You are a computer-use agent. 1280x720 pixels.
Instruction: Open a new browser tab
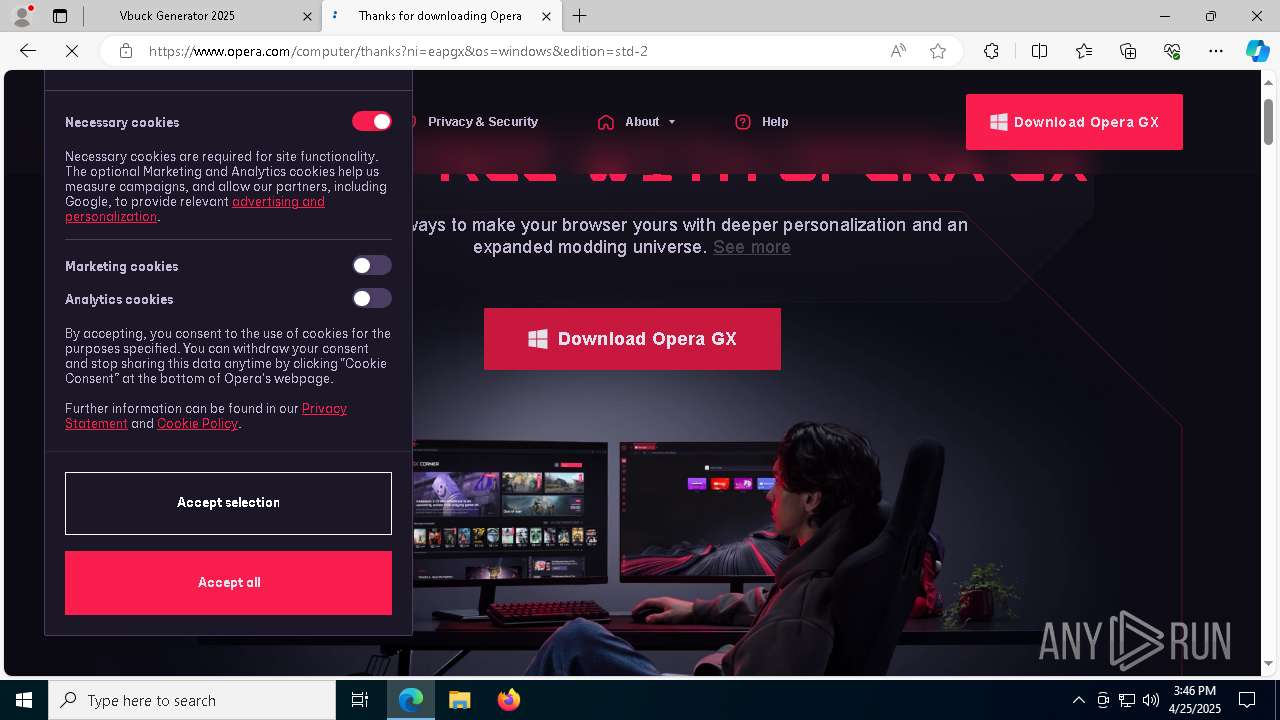[580, 16]
